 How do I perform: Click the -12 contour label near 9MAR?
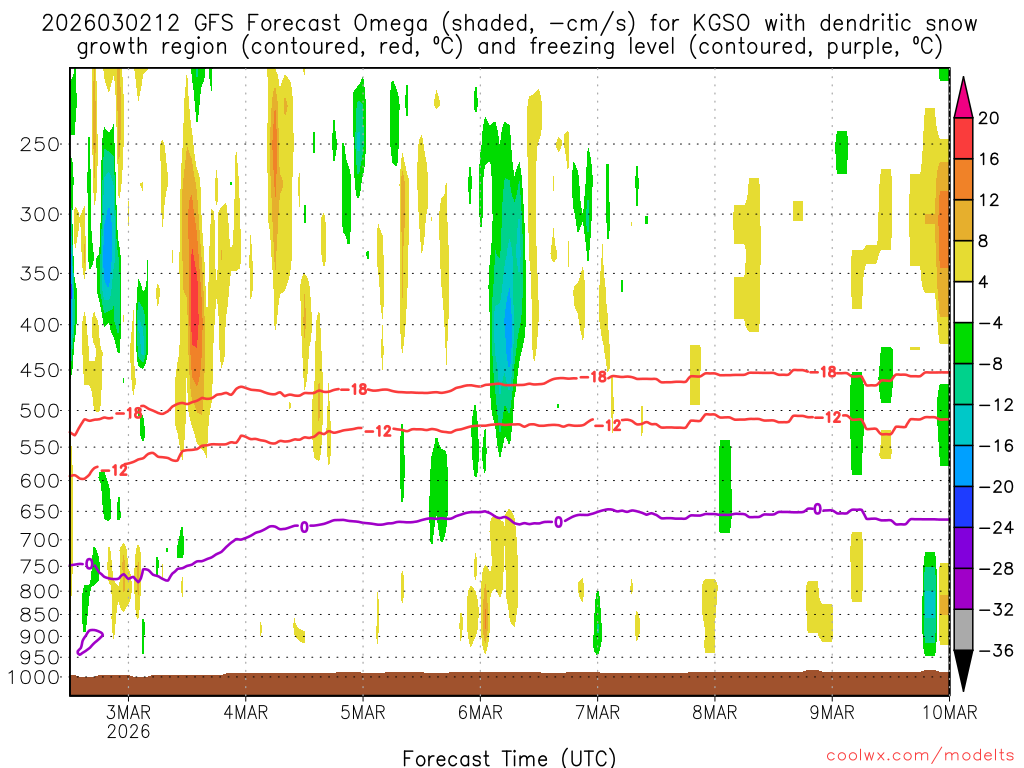pyautogui.click(x=829, y=417)
